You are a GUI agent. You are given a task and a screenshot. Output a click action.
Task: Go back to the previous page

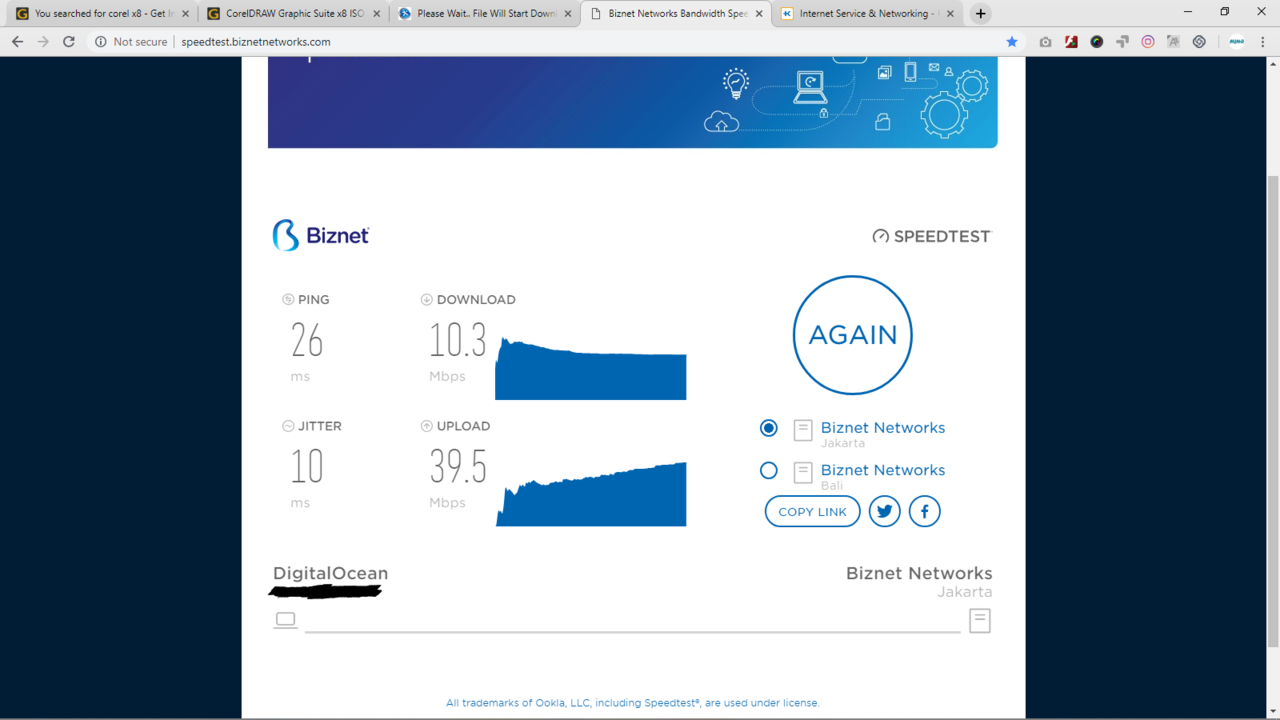coord(17,42)
